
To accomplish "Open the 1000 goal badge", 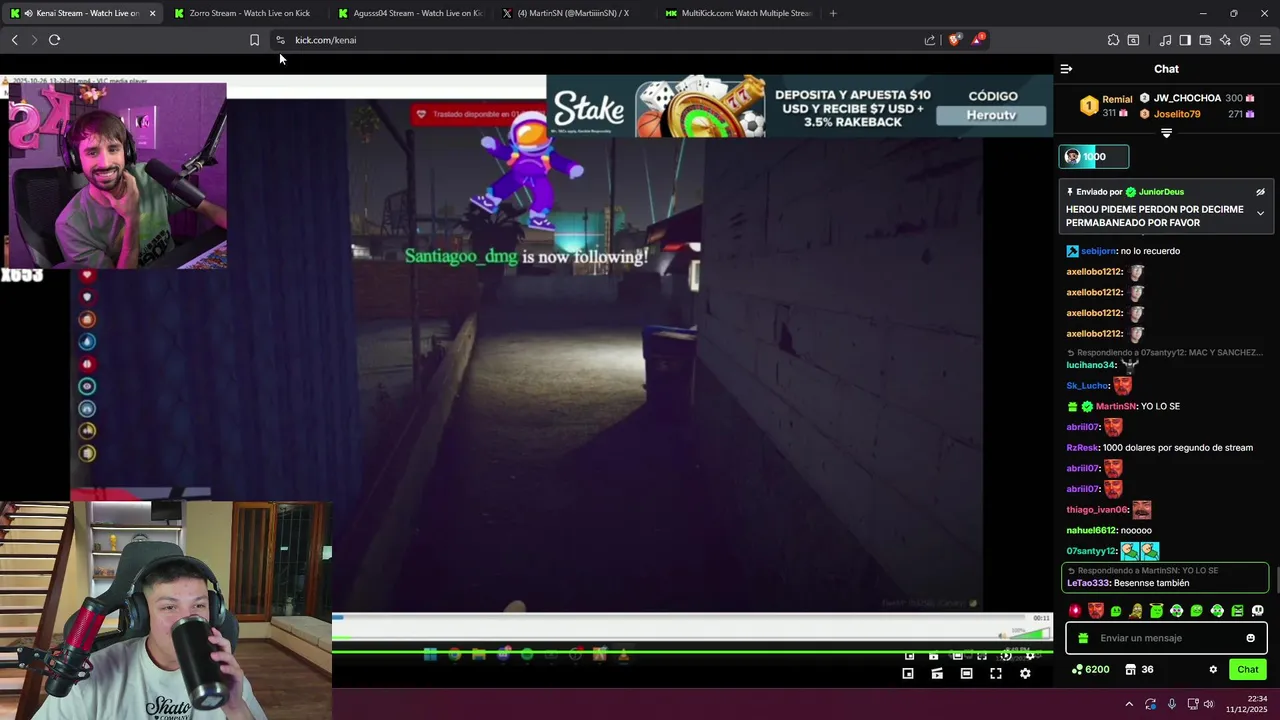I will coord(1094,157).
